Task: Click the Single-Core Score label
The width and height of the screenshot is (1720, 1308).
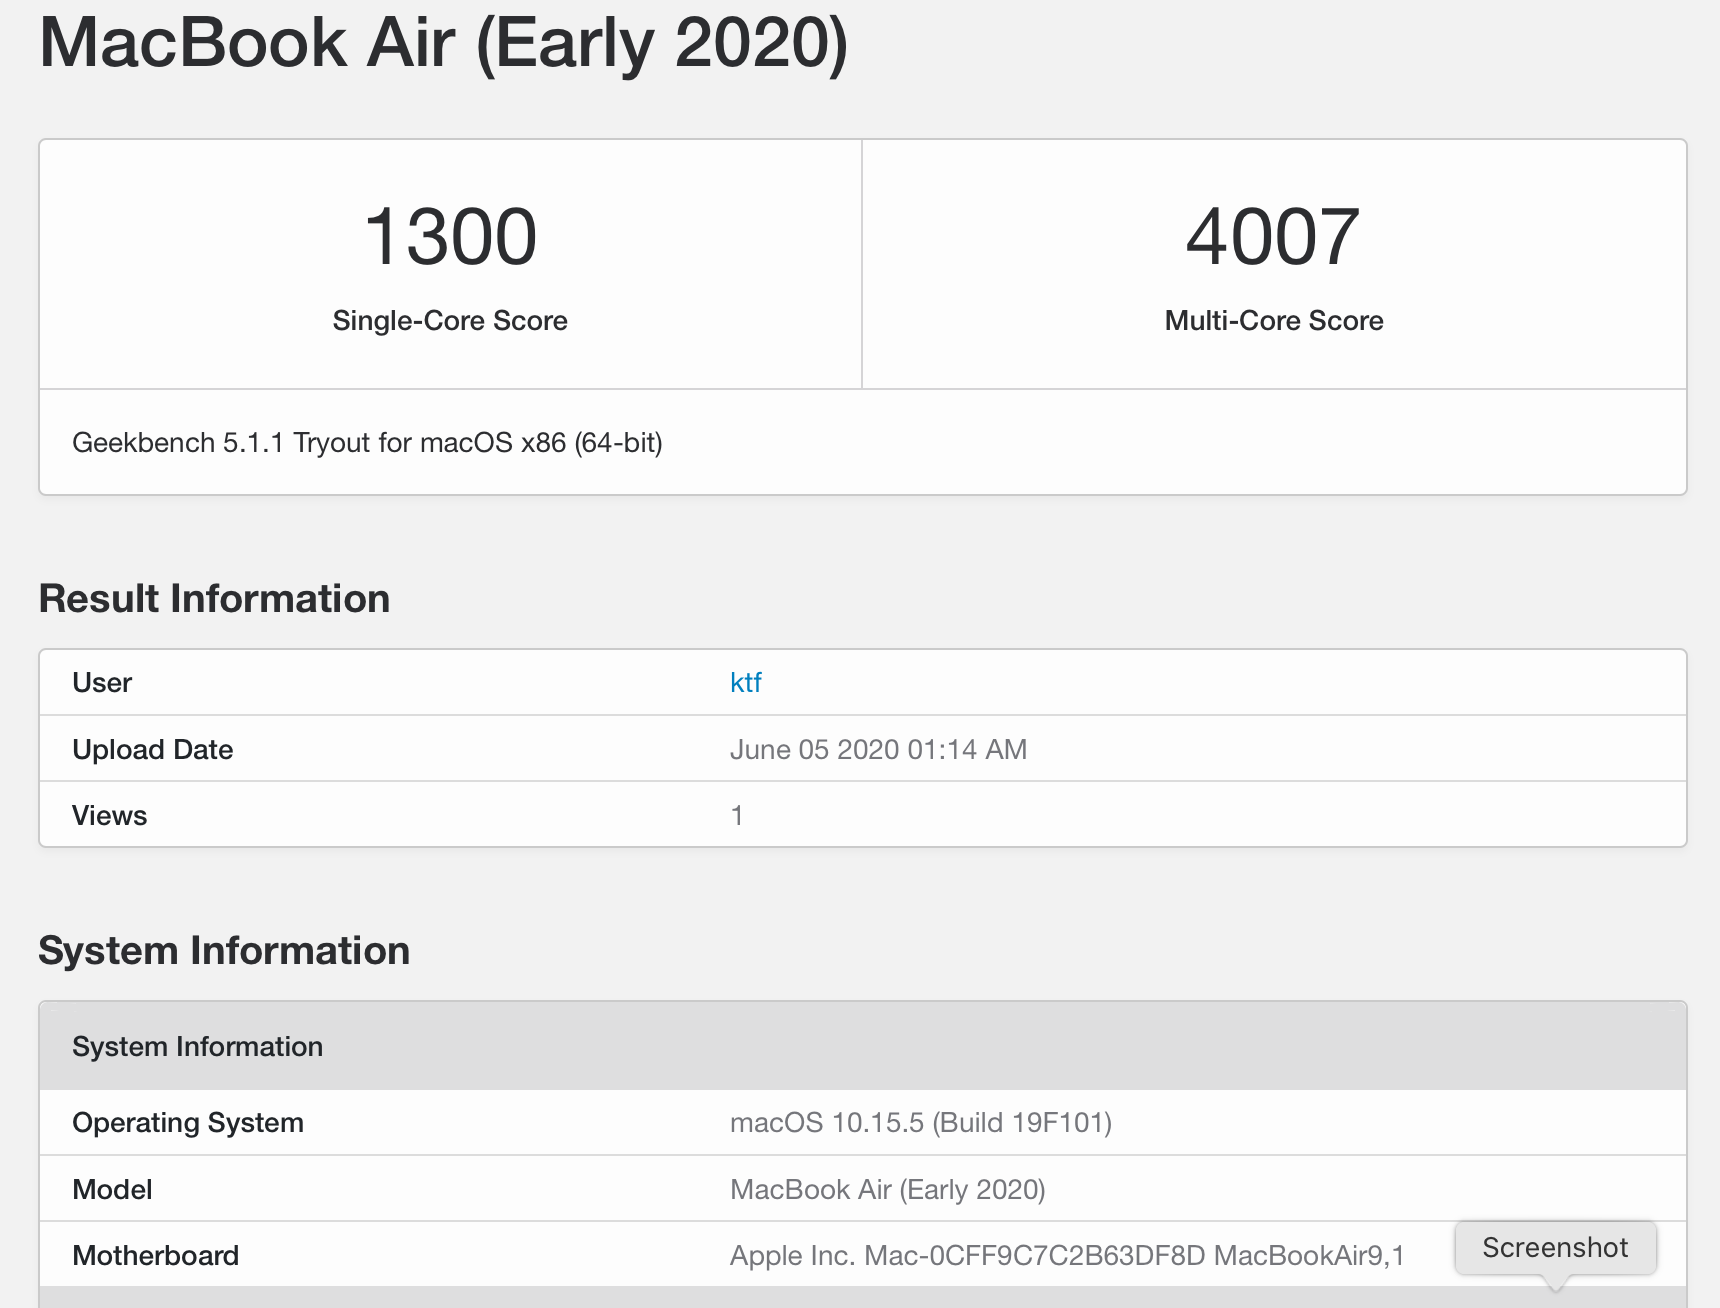Action: [x=450, y=321]
